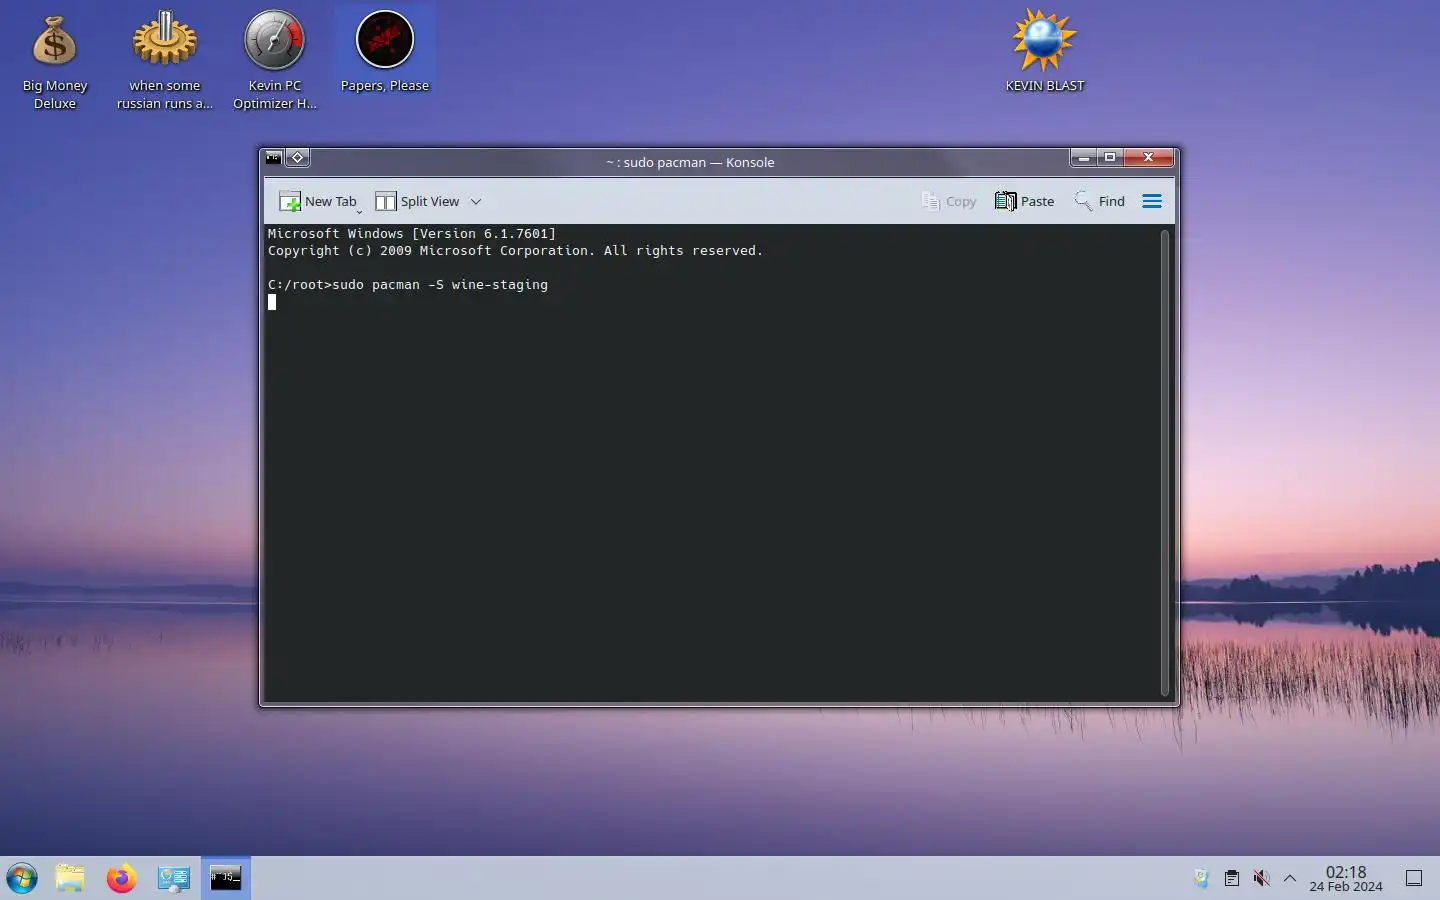Open Konsole window menu icon in title bar

tap(273, 157)
